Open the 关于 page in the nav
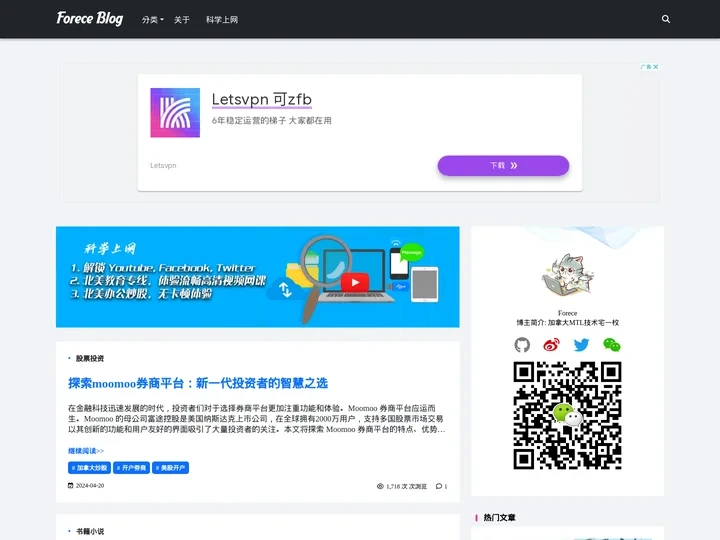The width and height of the screenshot is (720, 540). coord(181,20)
